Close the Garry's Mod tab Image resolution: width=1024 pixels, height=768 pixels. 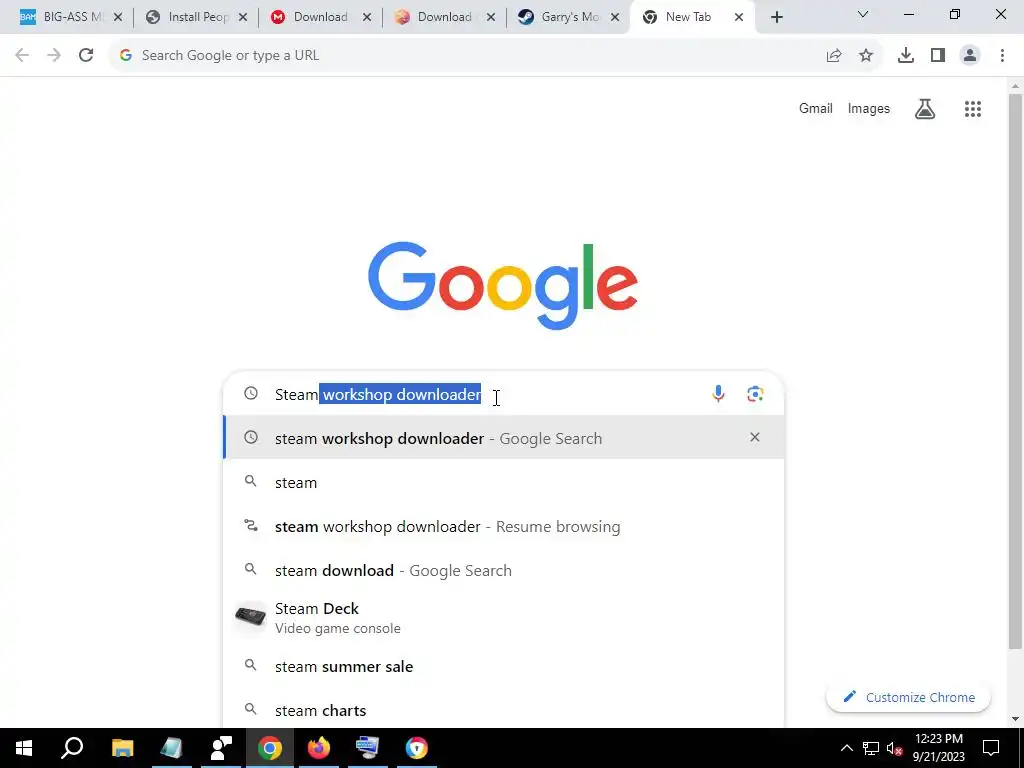tap(615, 18)
